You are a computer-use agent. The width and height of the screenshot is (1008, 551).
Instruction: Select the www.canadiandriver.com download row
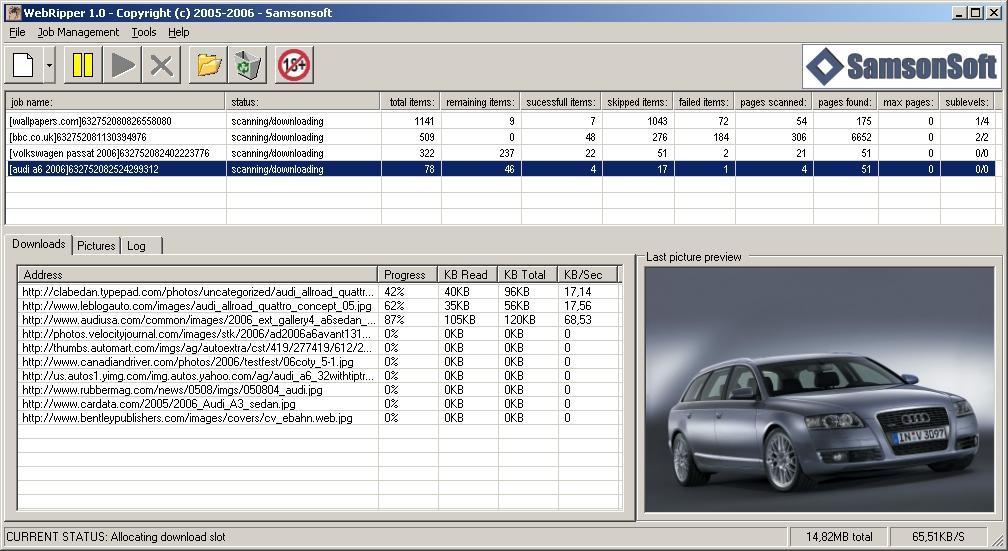pyautogui.click(x=319, y=362)
